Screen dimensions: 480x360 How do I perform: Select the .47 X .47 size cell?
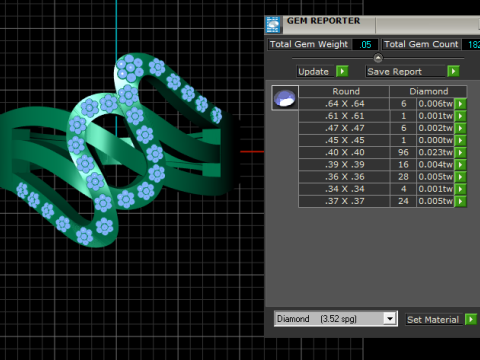click(x=345, y=128)
